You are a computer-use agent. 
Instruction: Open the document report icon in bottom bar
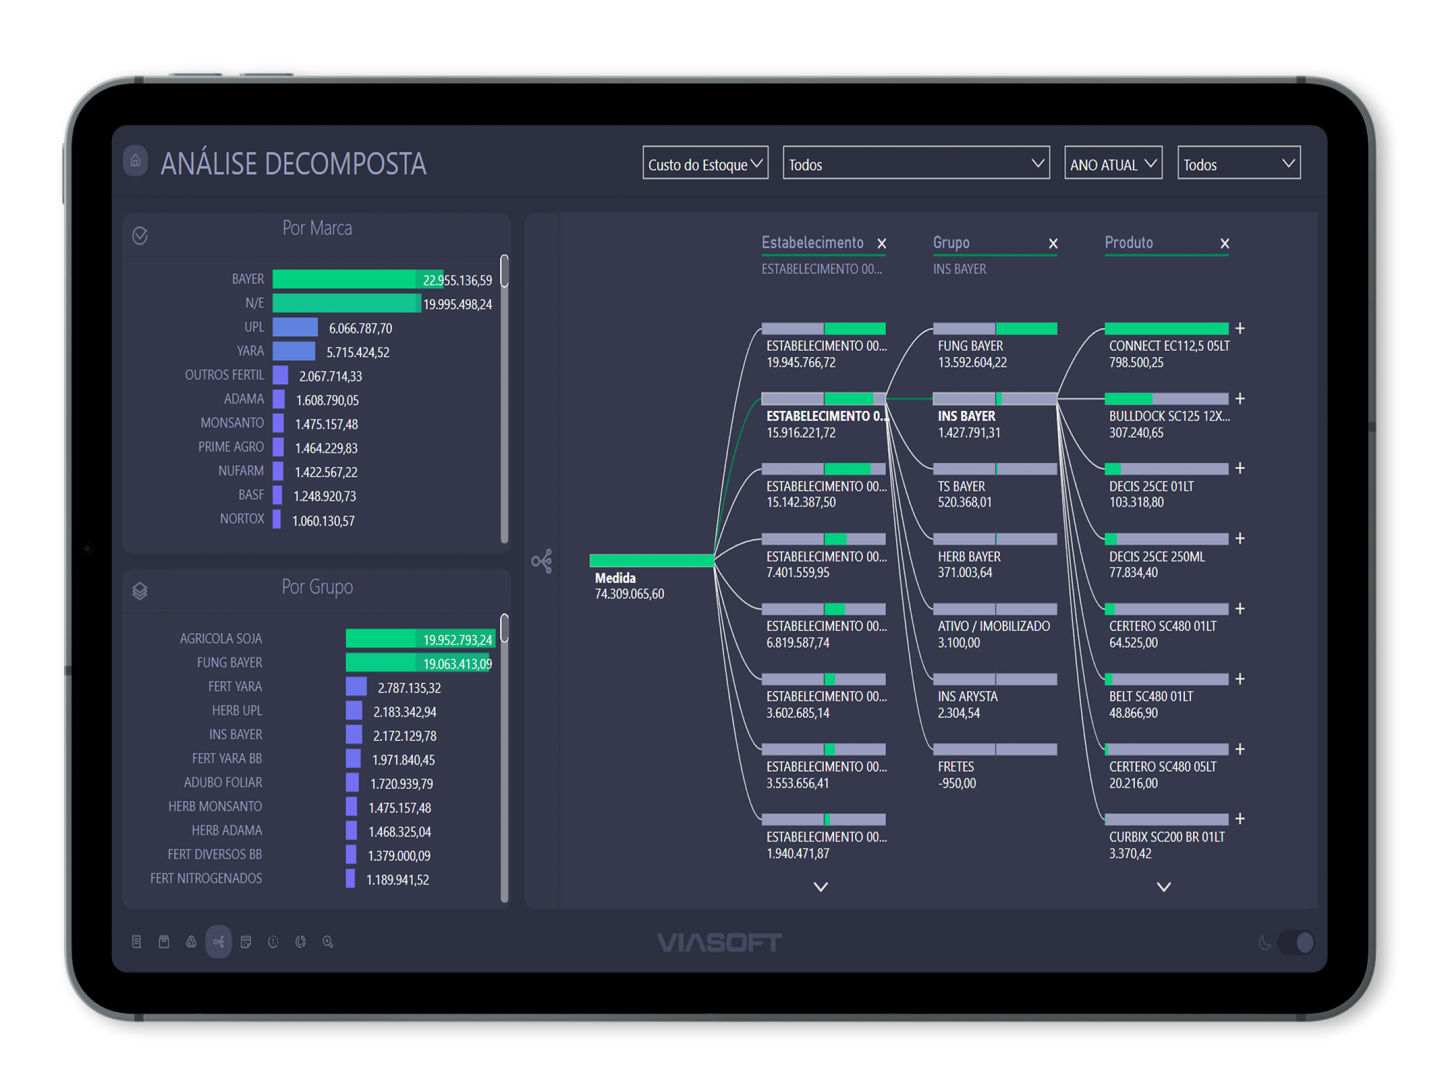click(x=137, y=942)
